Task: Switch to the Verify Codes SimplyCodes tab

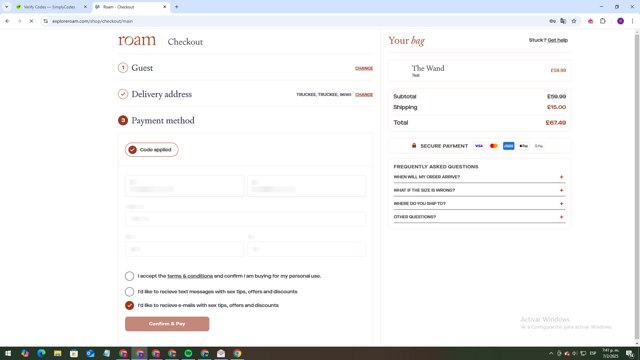Action: [x=49, y=7]
